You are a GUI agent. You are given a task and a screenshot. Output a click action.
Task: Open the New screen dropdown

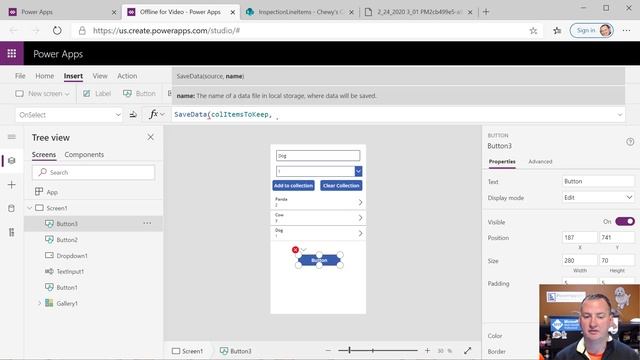point(42,93)
